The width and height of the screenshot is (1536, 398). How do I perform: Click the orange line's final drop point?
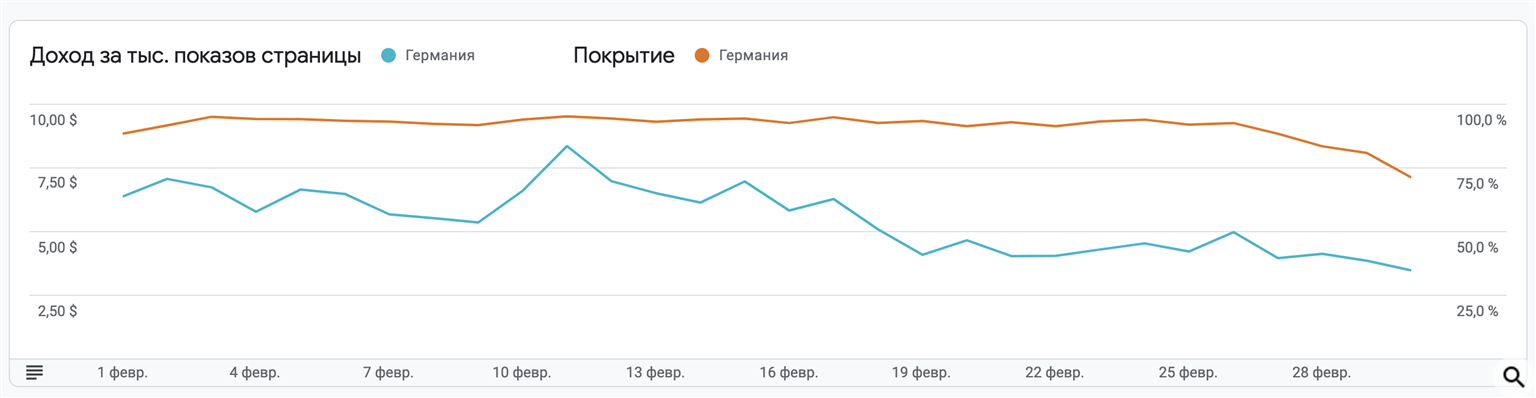1410,177
